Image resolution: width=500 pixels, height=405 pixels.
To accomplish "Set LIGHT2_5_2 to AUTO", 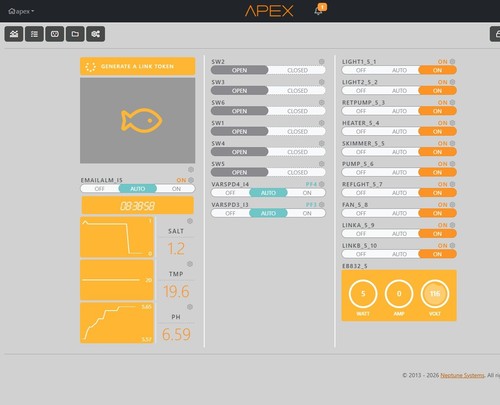I will [x=399, y=91].
